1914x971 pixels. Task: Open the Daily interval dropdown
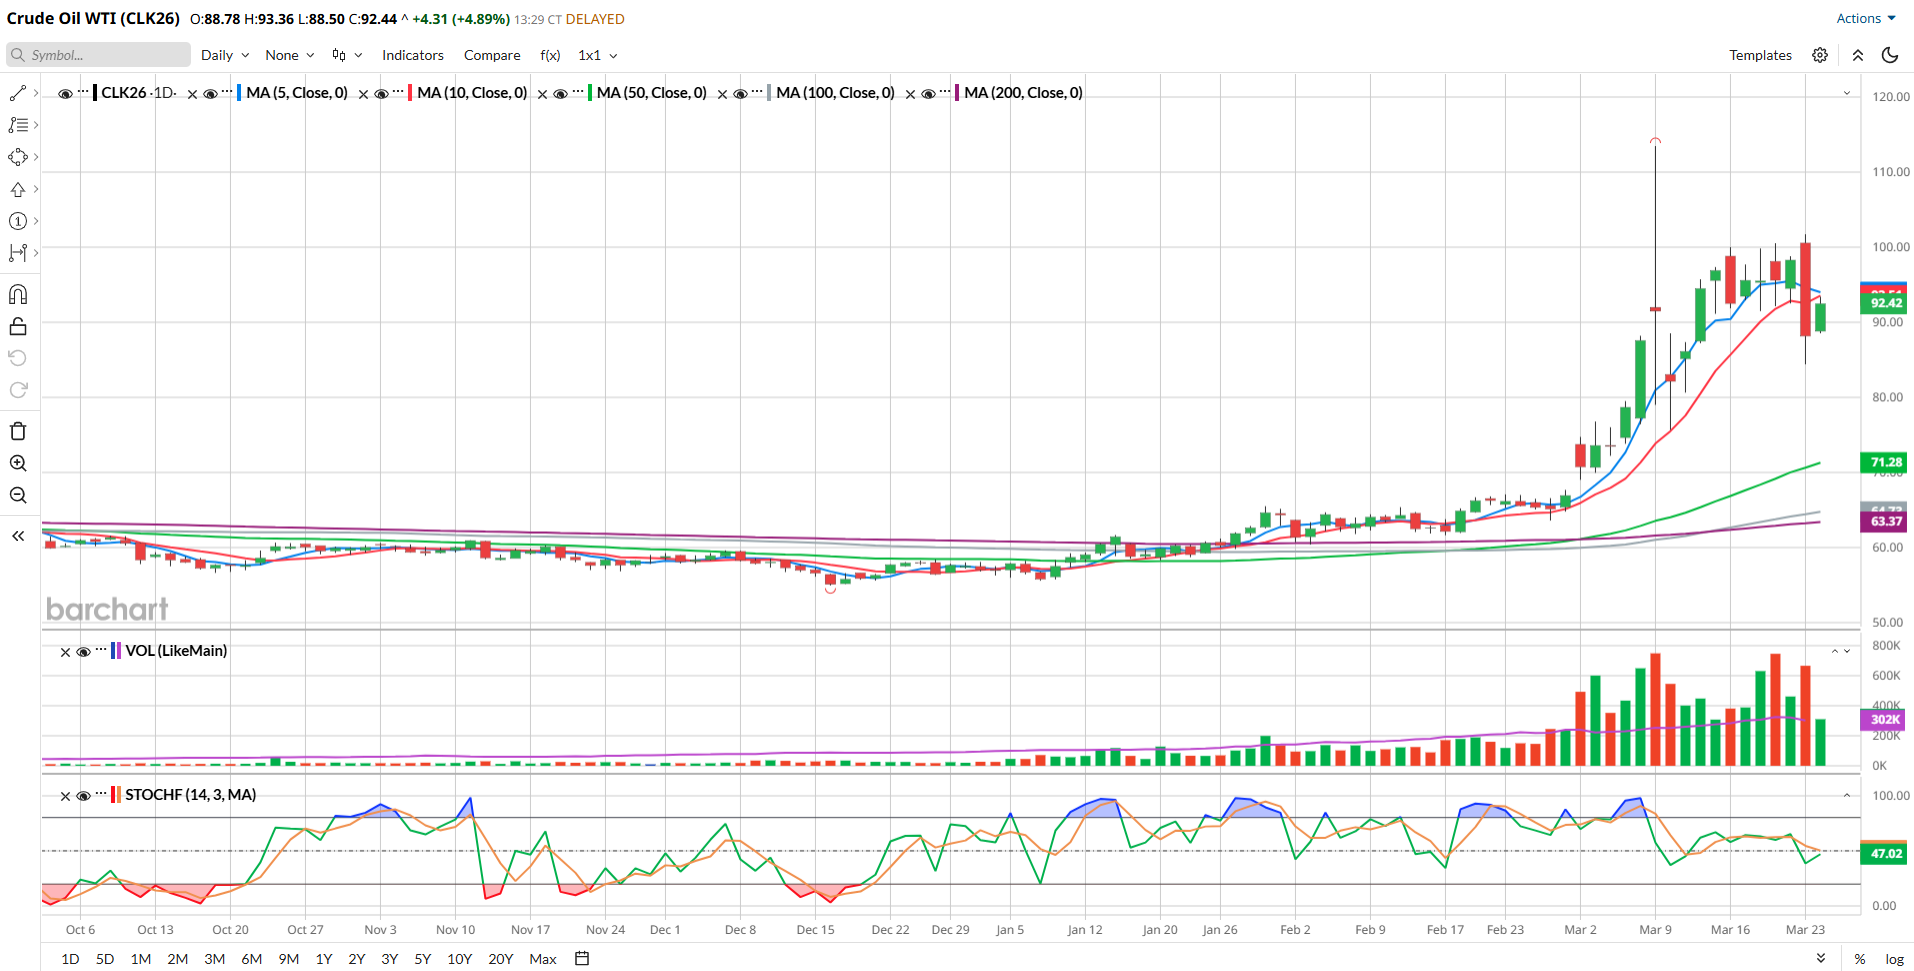pyautogui.click(x=225, y=55)
